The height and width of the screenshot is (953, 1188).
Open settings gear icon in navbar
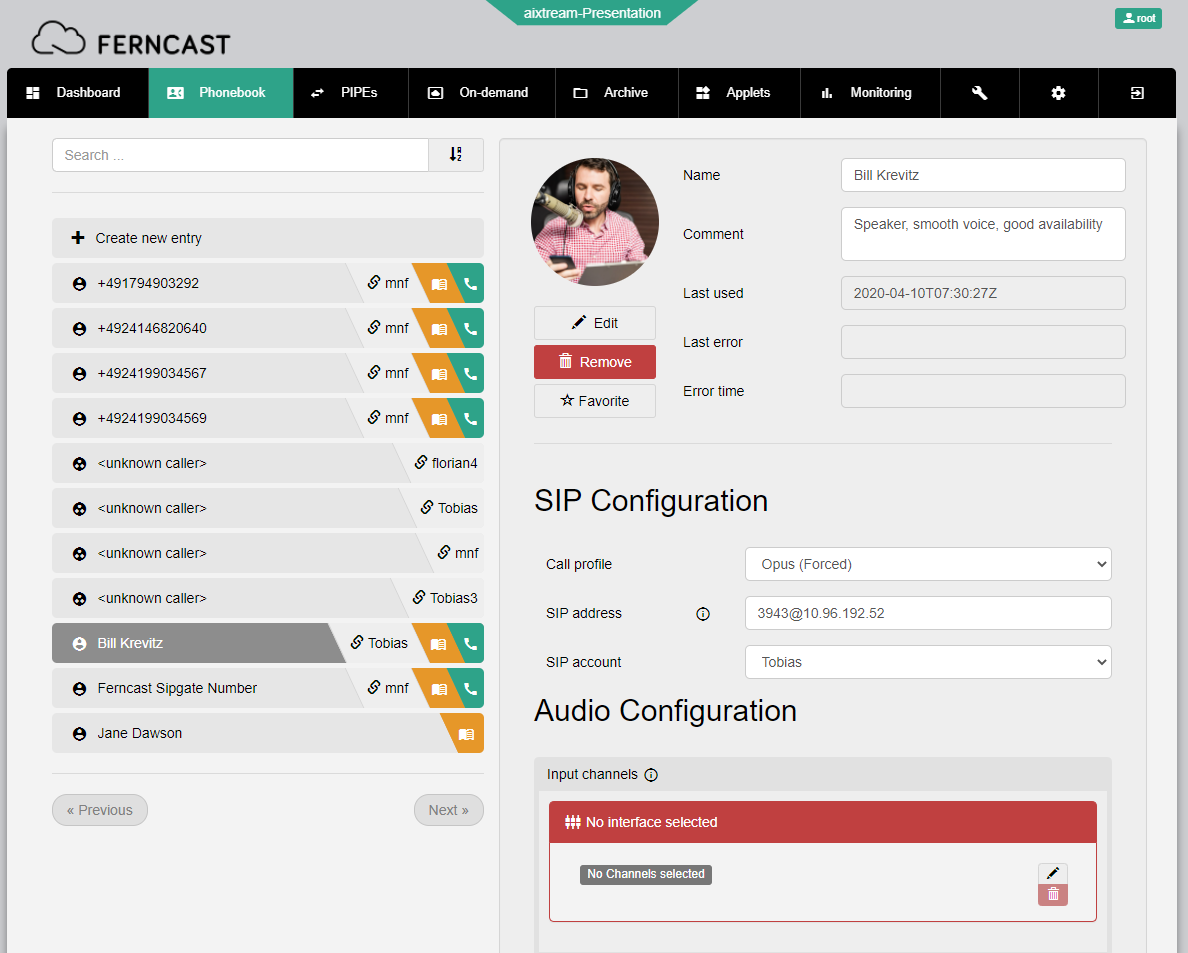point(1058,93)
